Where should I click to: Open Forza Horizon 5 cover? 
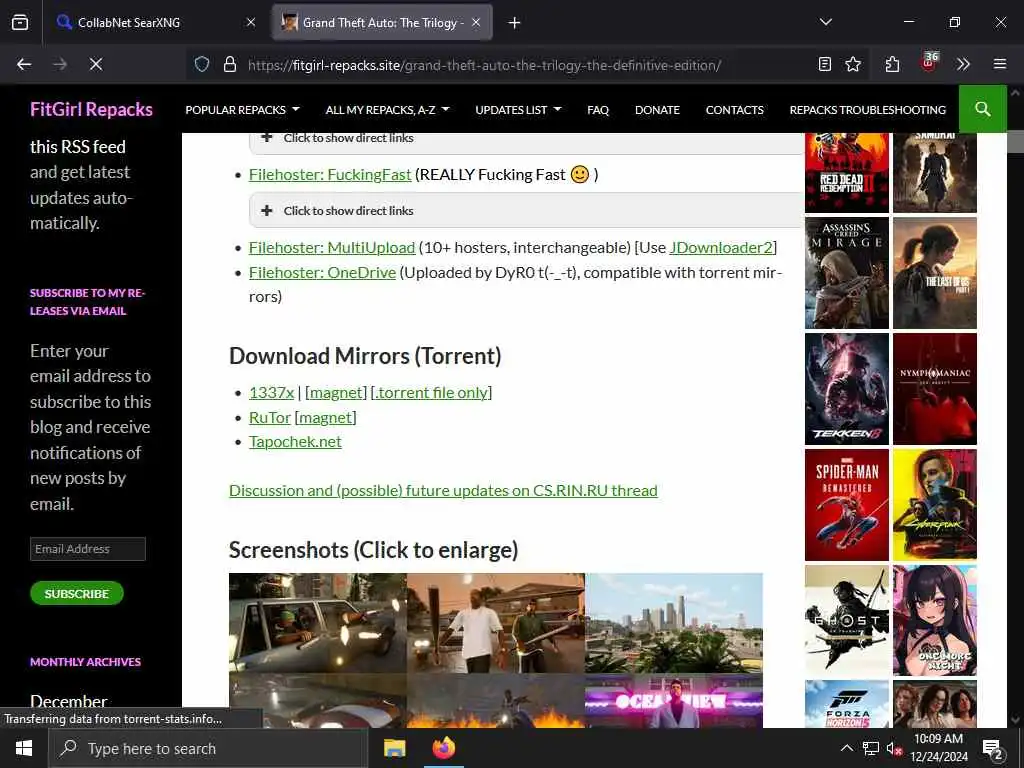point(846,704)
